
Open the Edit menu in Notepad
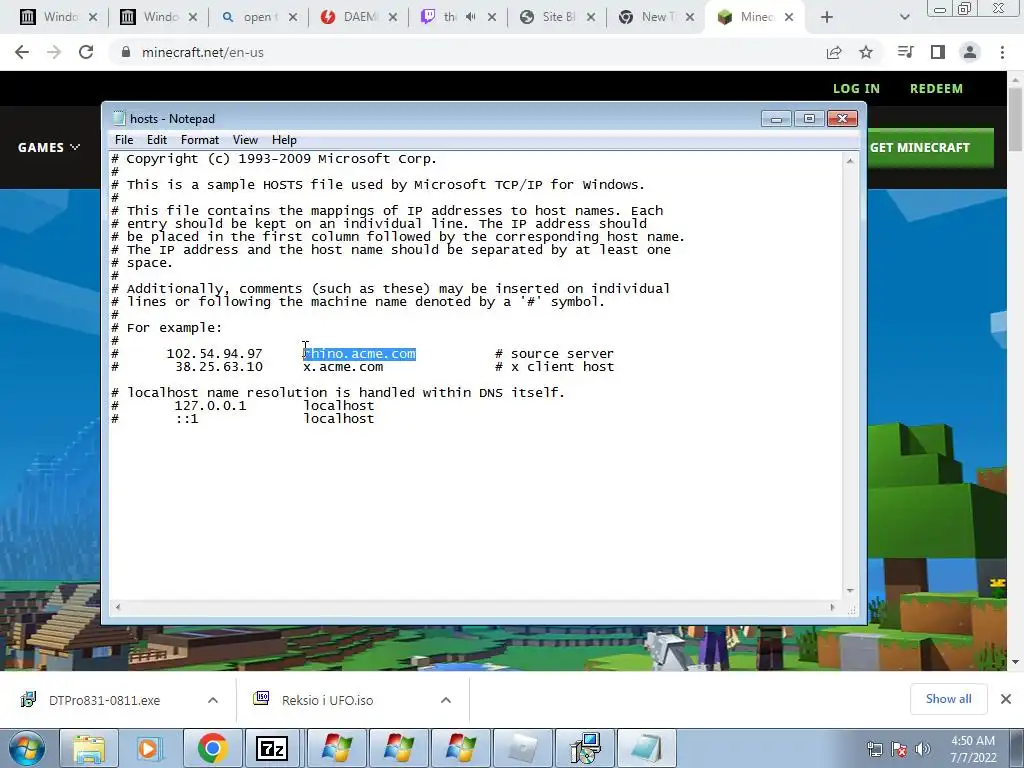click(157, 140)
